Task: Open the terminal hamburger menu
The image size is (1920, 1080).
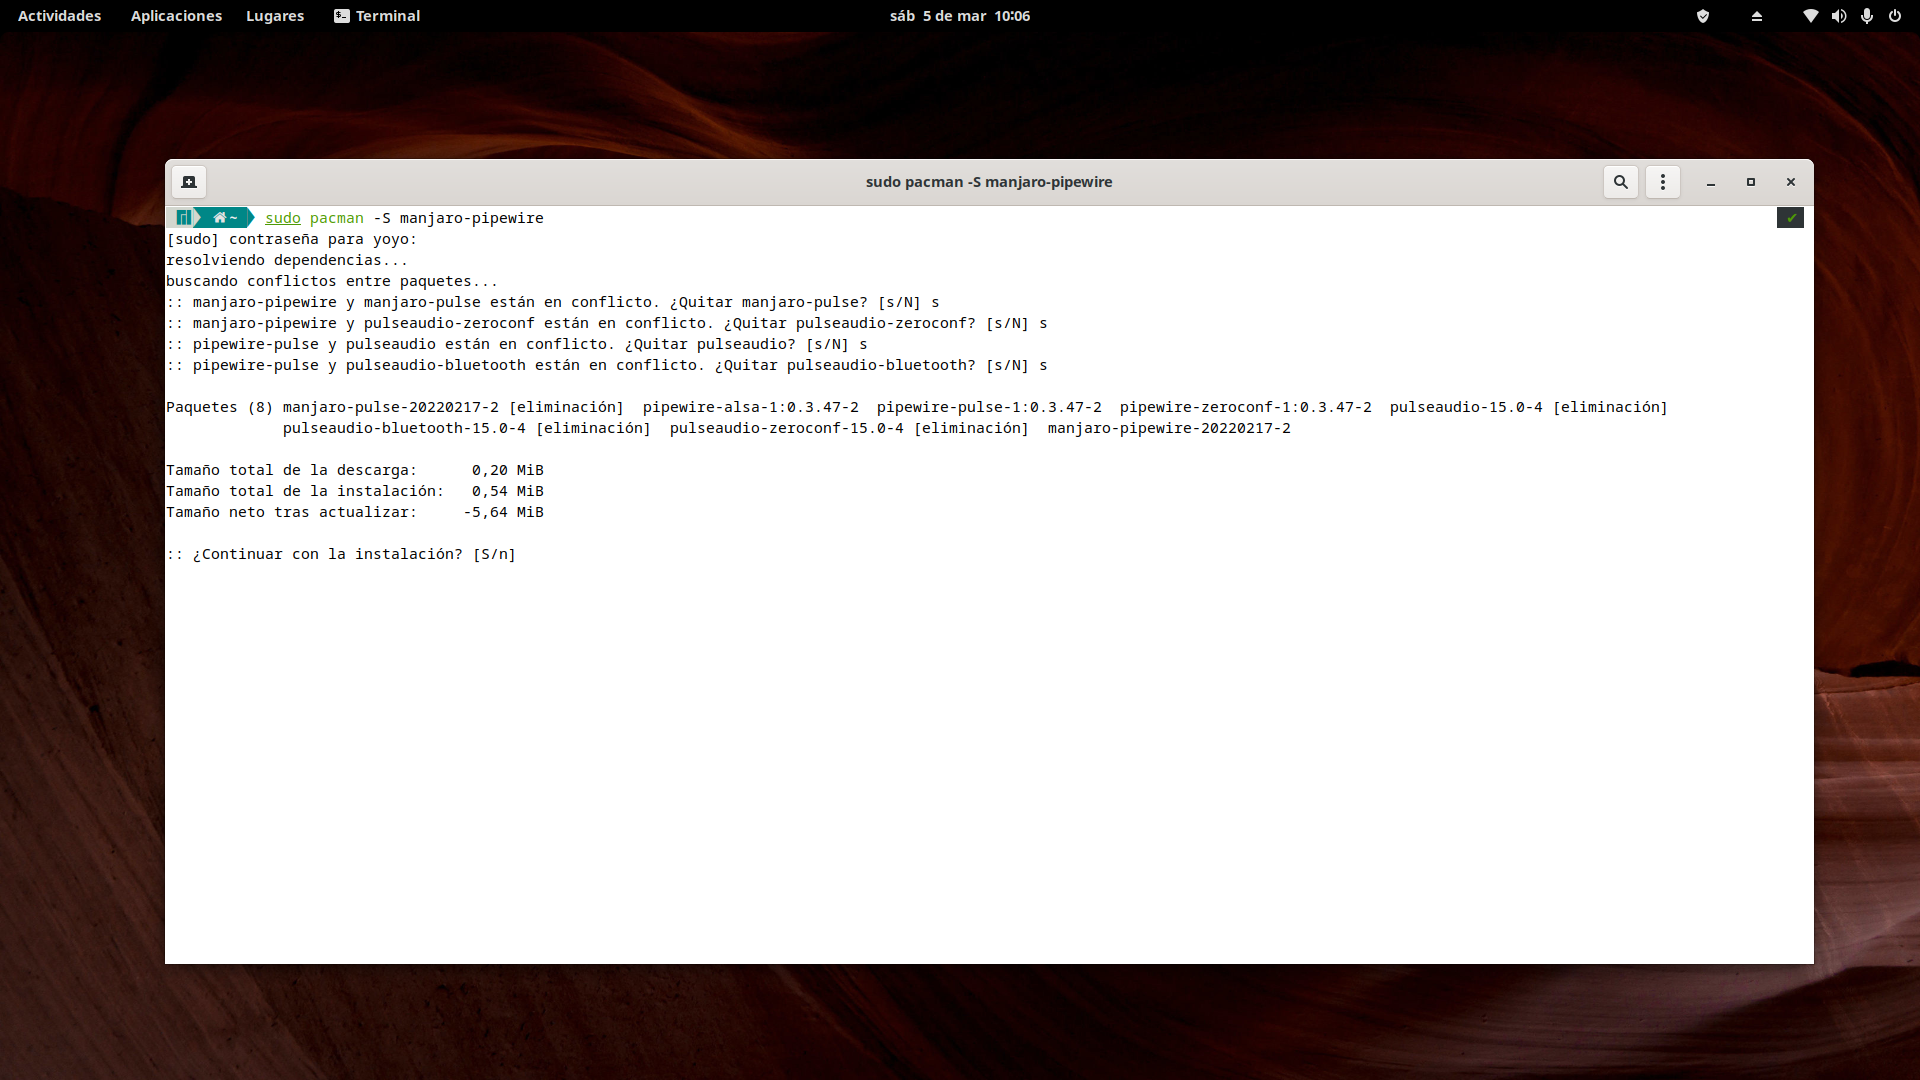Action: click(x=1663, y=182)
